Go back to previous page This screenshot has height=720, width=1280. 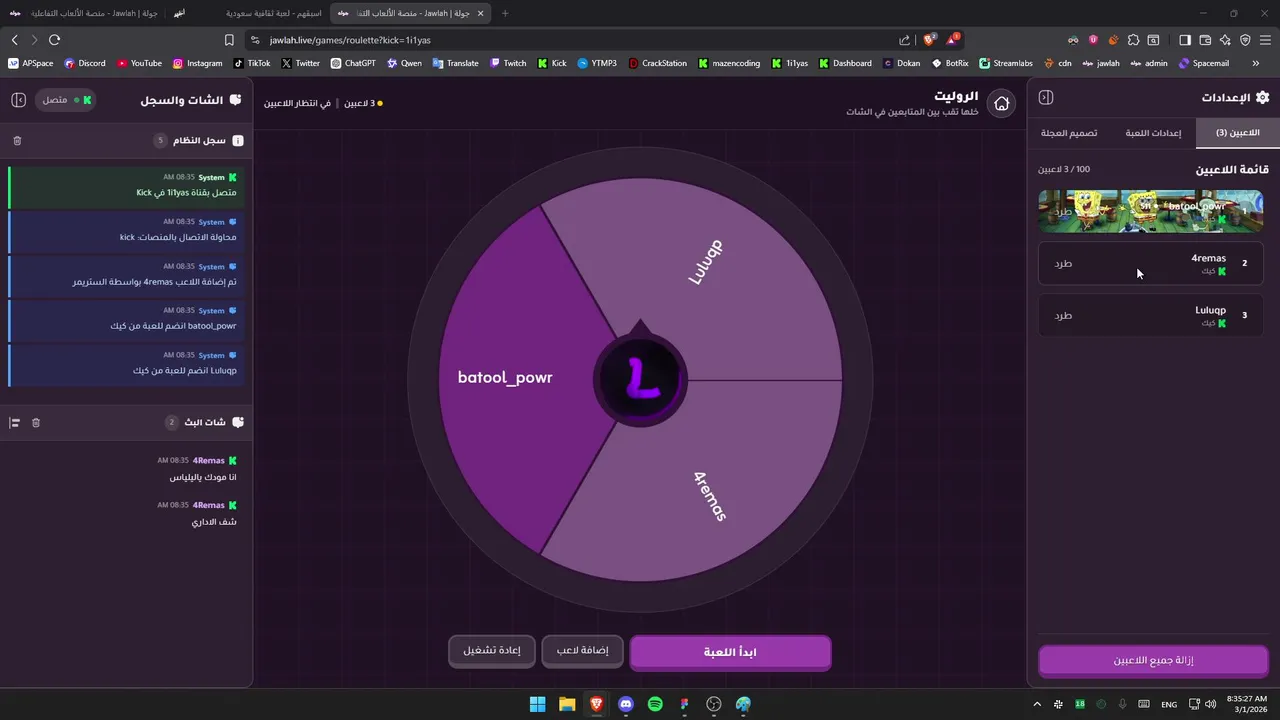coord(15,40)
